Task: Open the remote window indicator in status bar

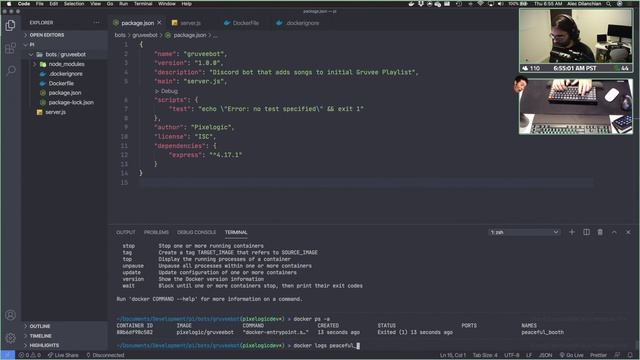Action: pos(7,355)
